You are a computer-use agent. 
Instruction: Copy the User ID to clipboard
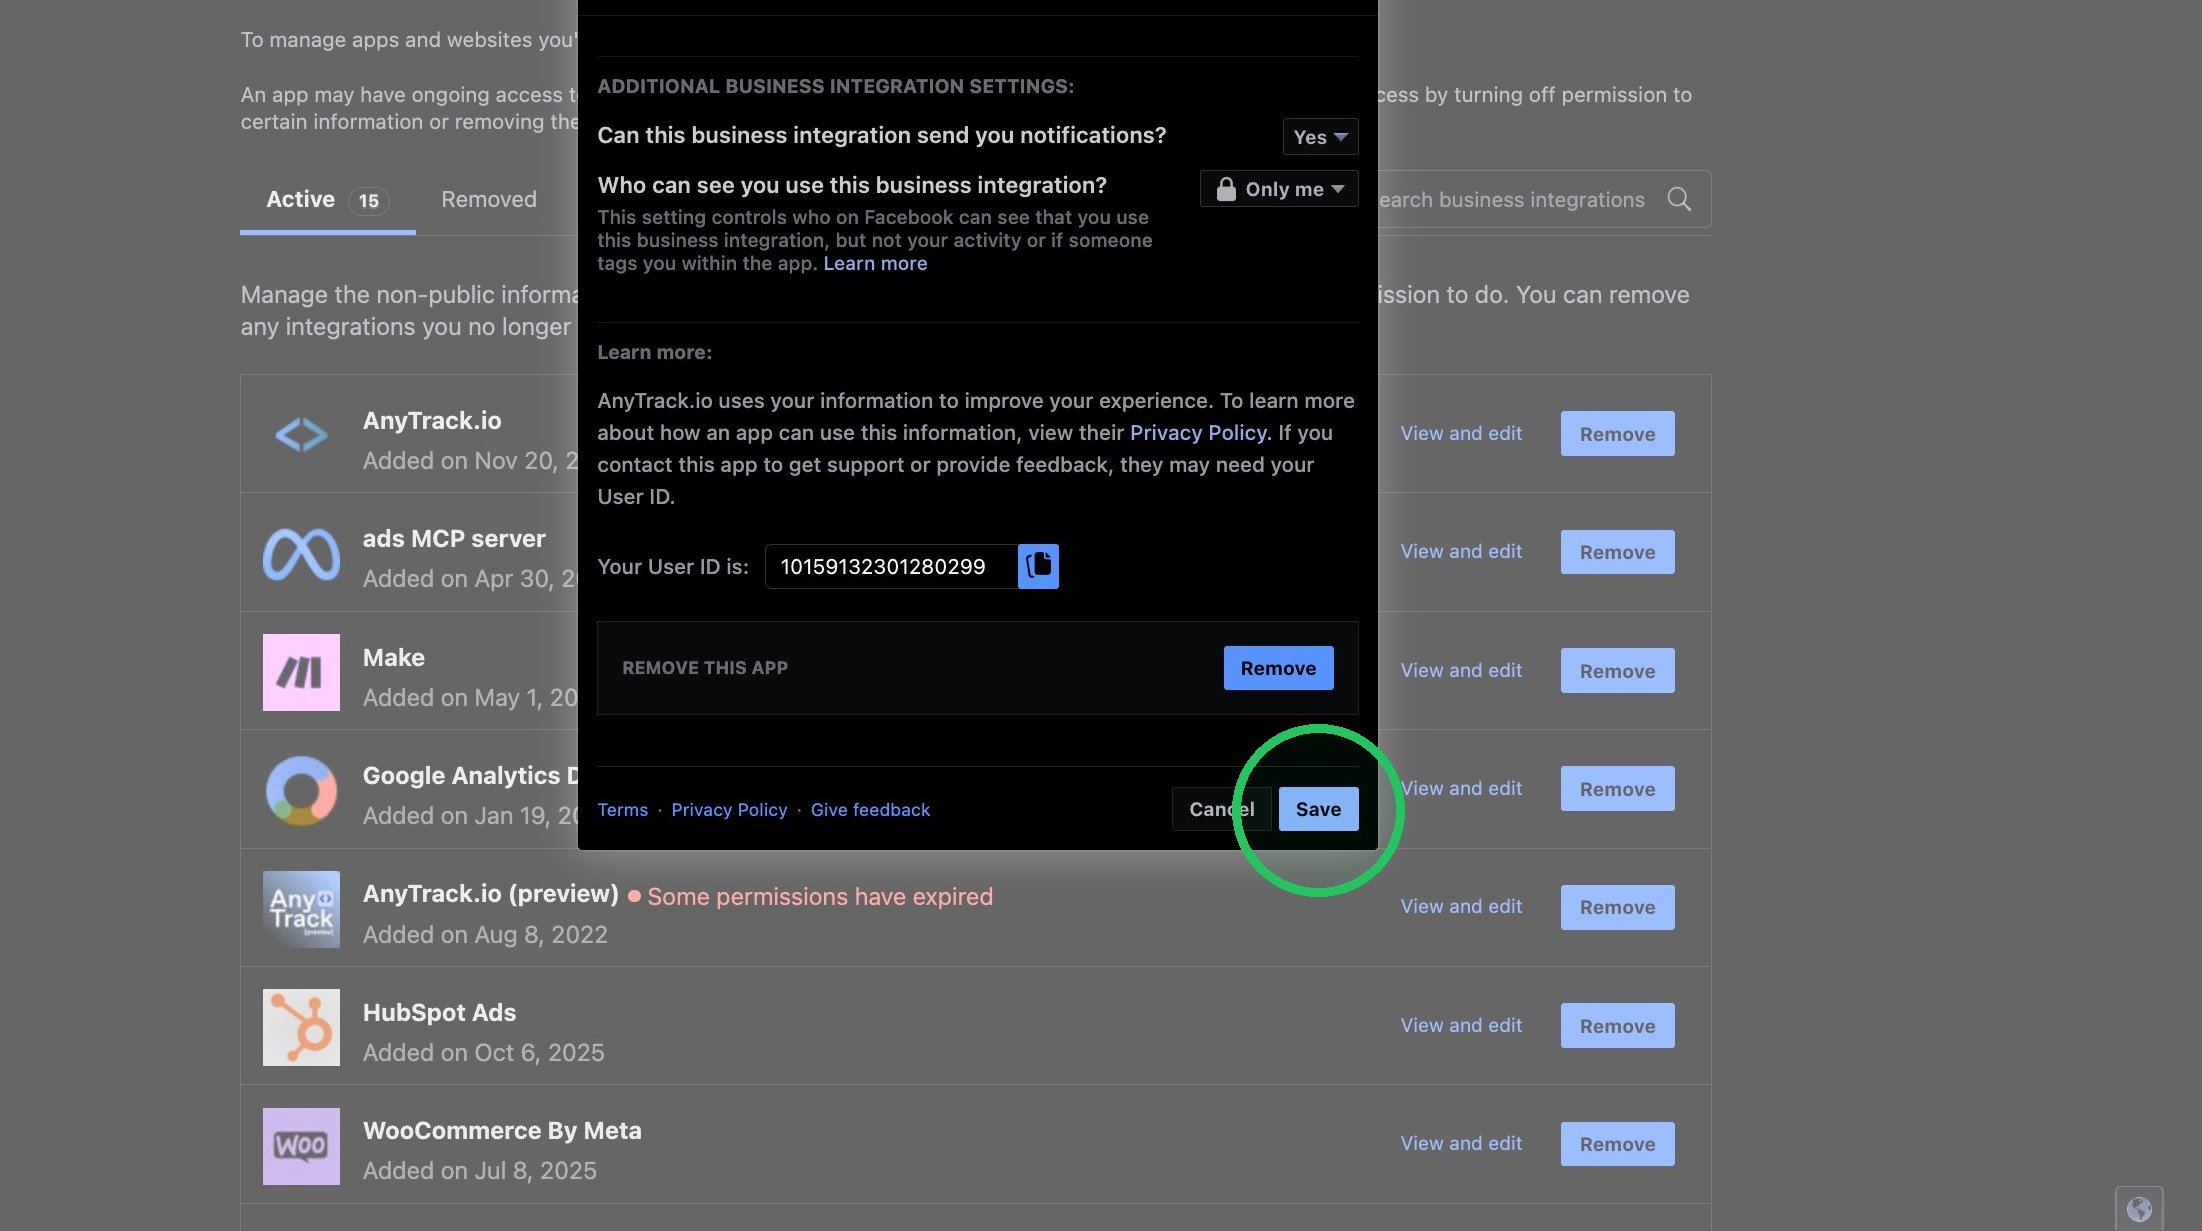point(1038,566)
